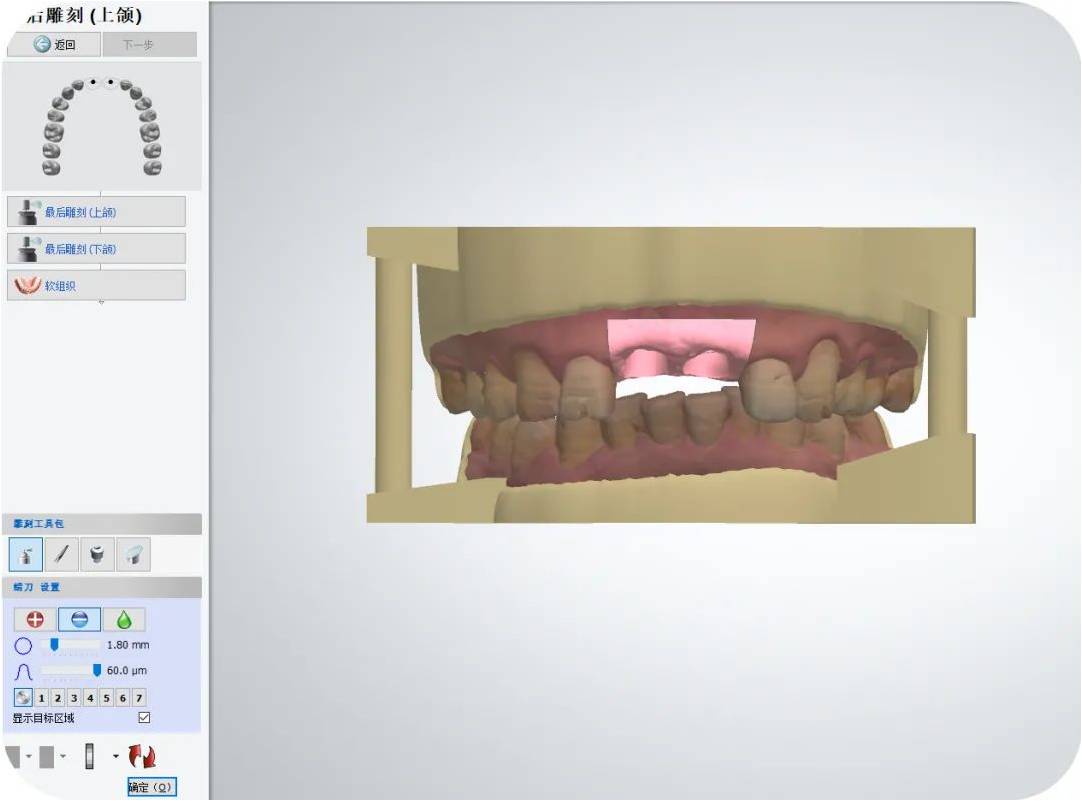Choose the second sculpt toolkit tool
This screenshot has height=801, width=1082.
pos(61,554)
